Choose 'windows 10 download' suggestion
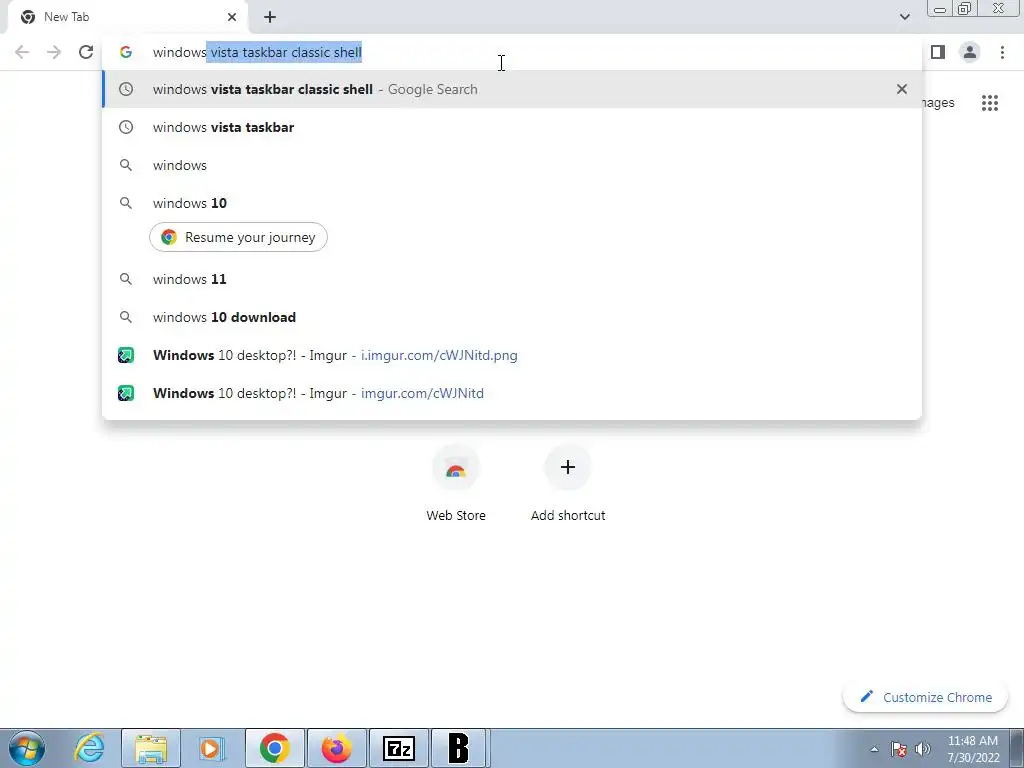This screenshot has height=768, width=1024. tap(512, 317)
